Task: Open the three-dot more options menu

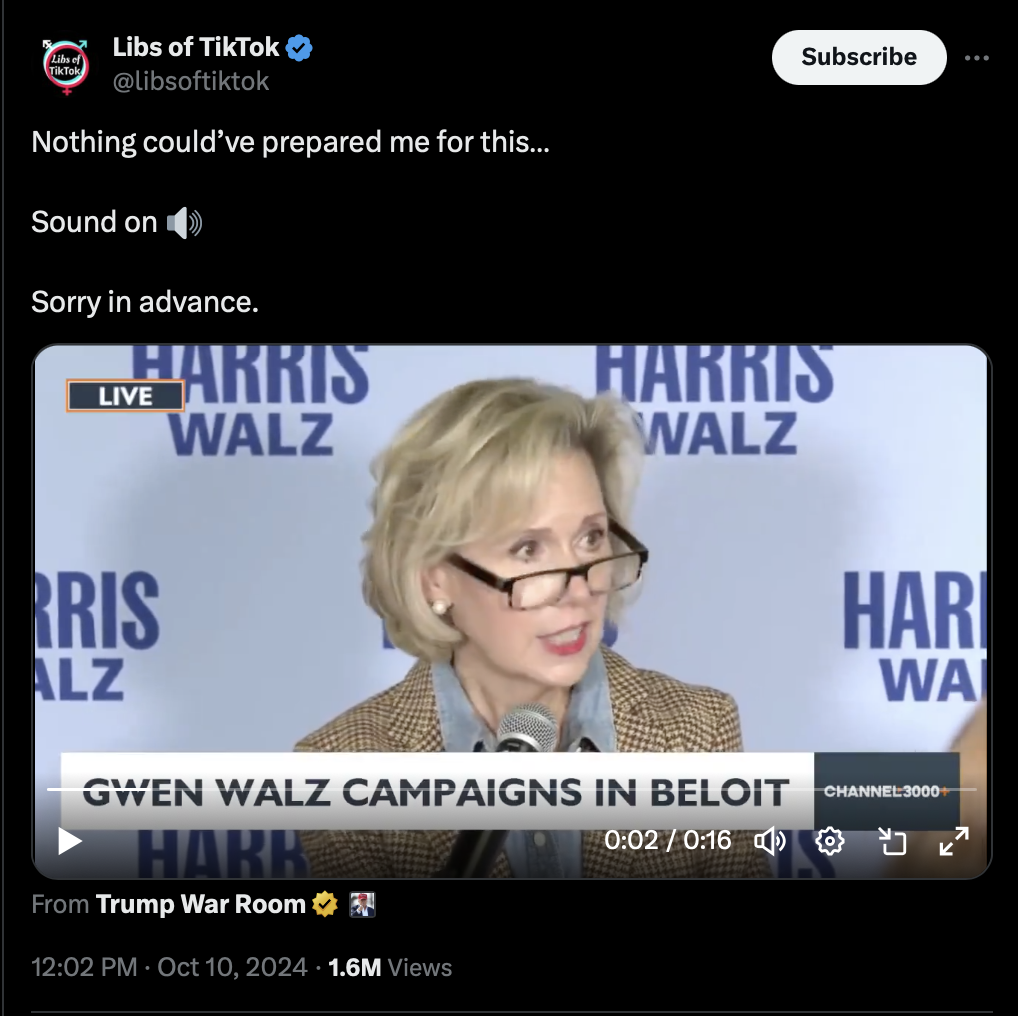Action: pos(976,58)
